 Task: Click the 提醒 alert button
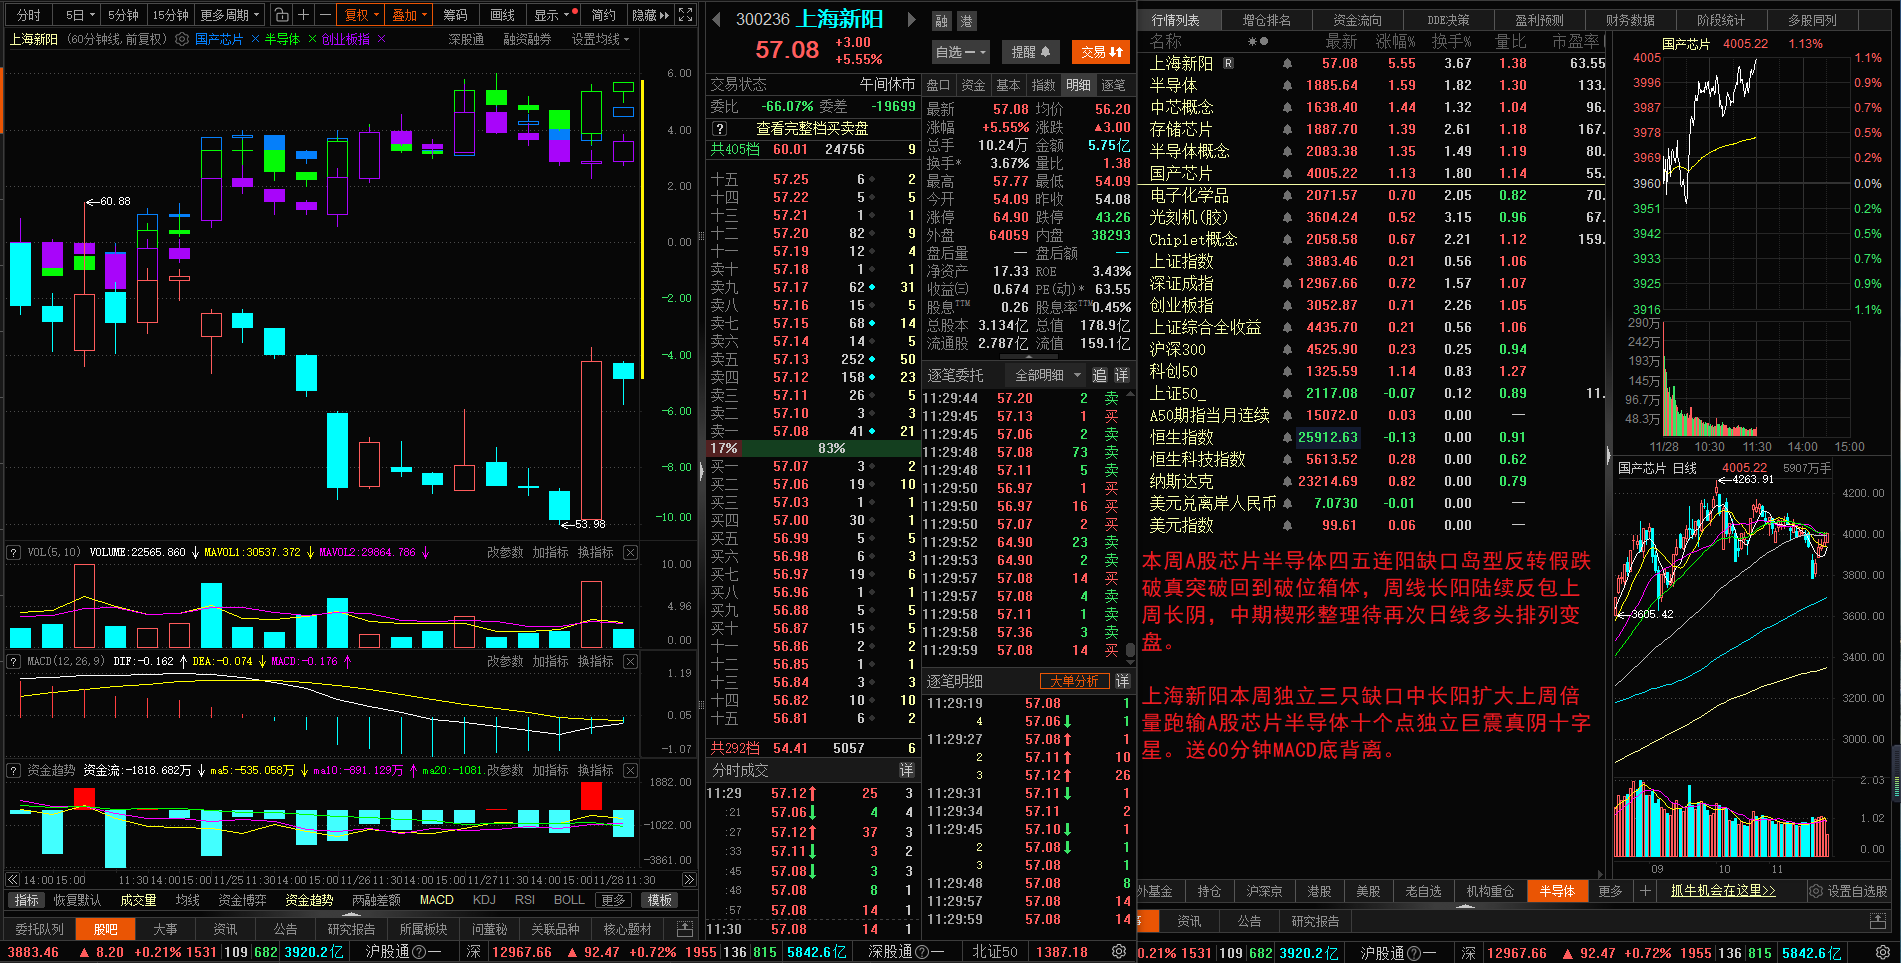tap(1030, 52)
